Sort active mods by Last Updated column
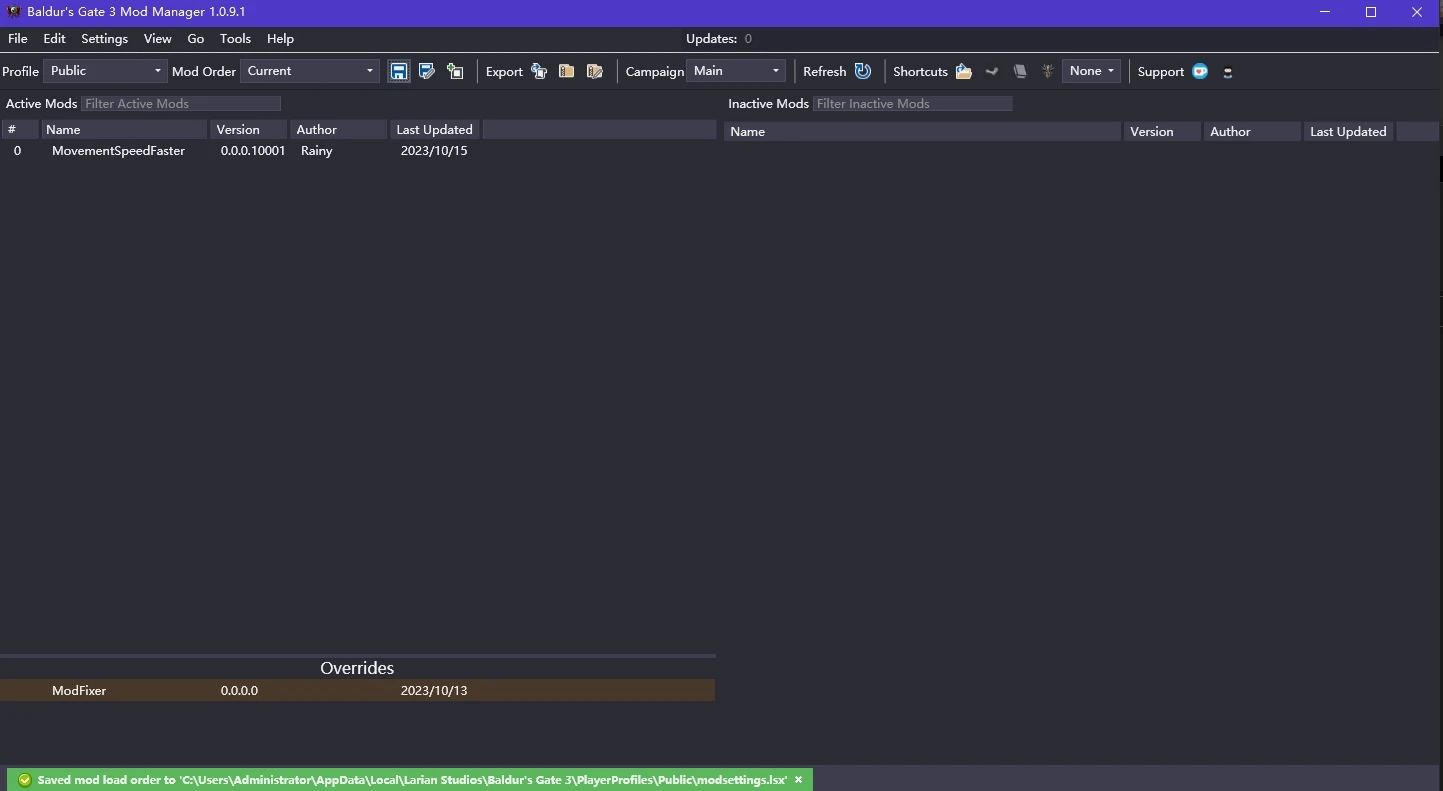 click(x=435, y=129)
